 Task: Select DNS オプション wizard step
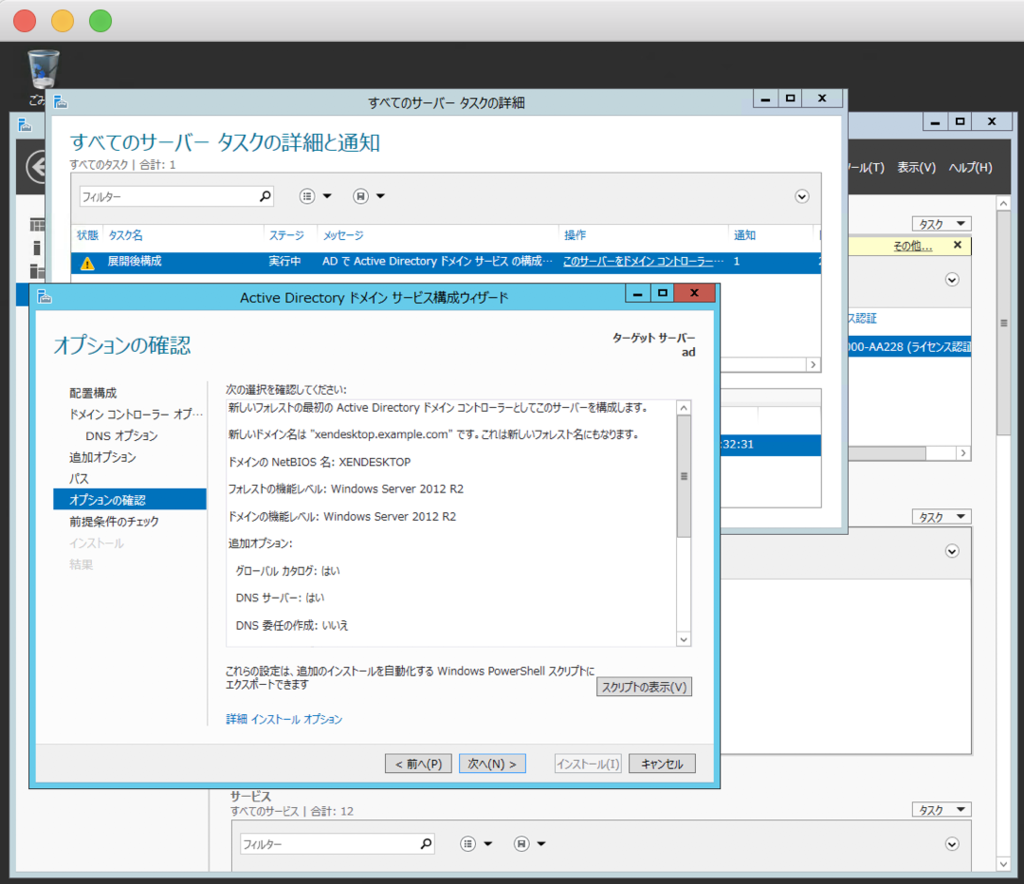tap(121, 436)
